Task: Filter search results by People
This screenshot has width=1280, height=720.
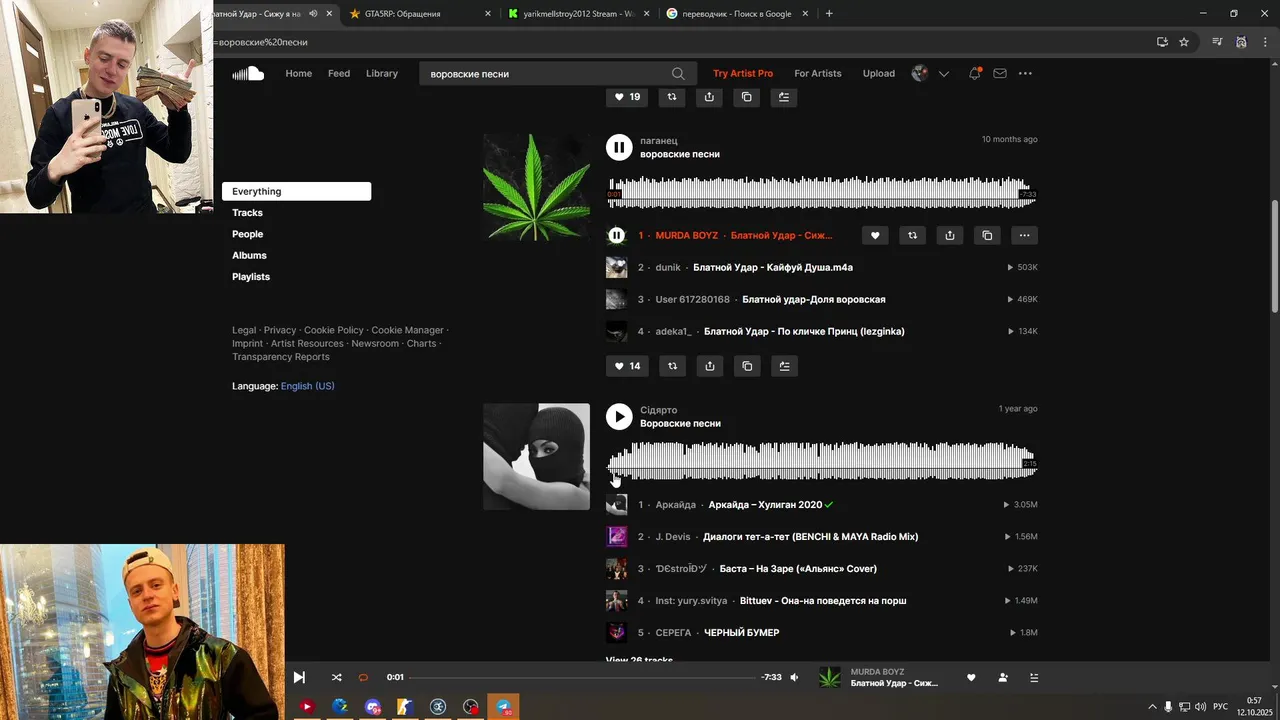Action: (x=248, y=234)
